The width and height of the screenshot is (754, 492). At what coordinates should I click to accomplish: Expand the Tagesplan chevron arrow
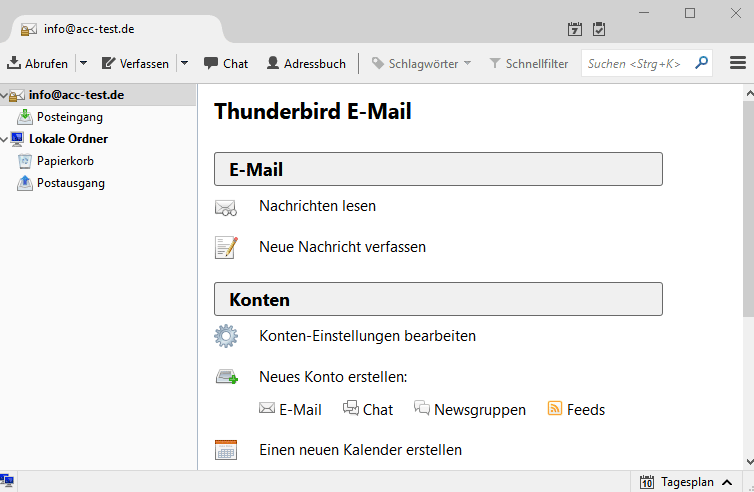(x=727, y=482)
